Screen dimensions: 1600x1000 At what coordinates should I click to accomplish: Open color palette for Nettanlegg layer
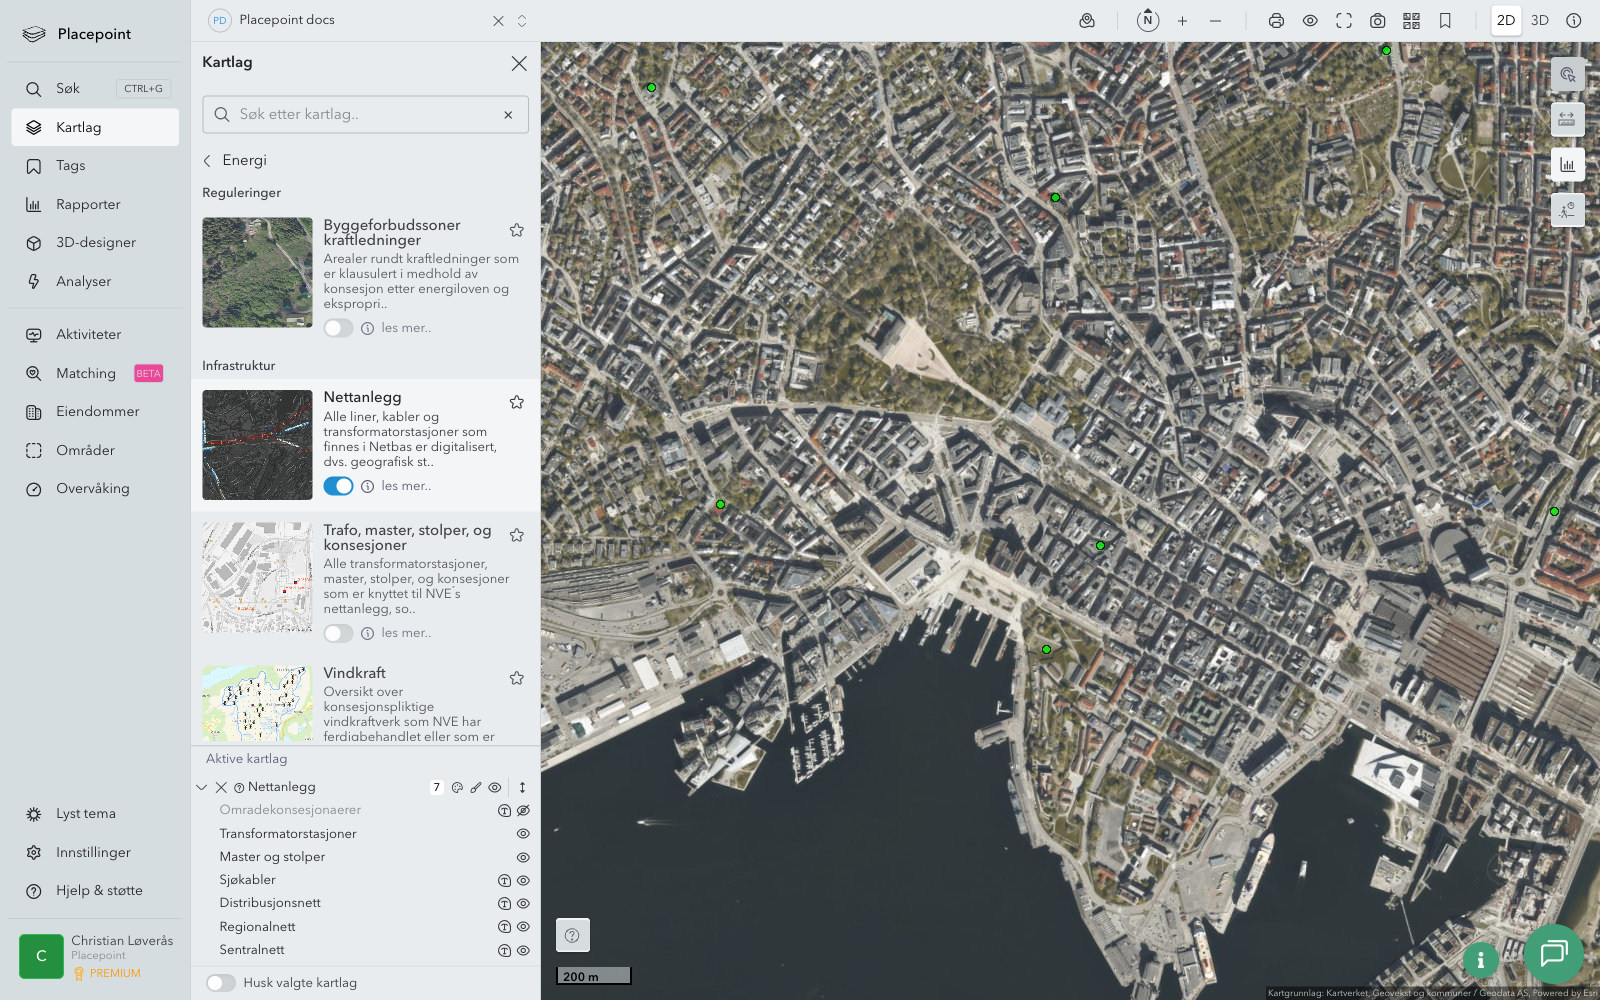[457, 788]
